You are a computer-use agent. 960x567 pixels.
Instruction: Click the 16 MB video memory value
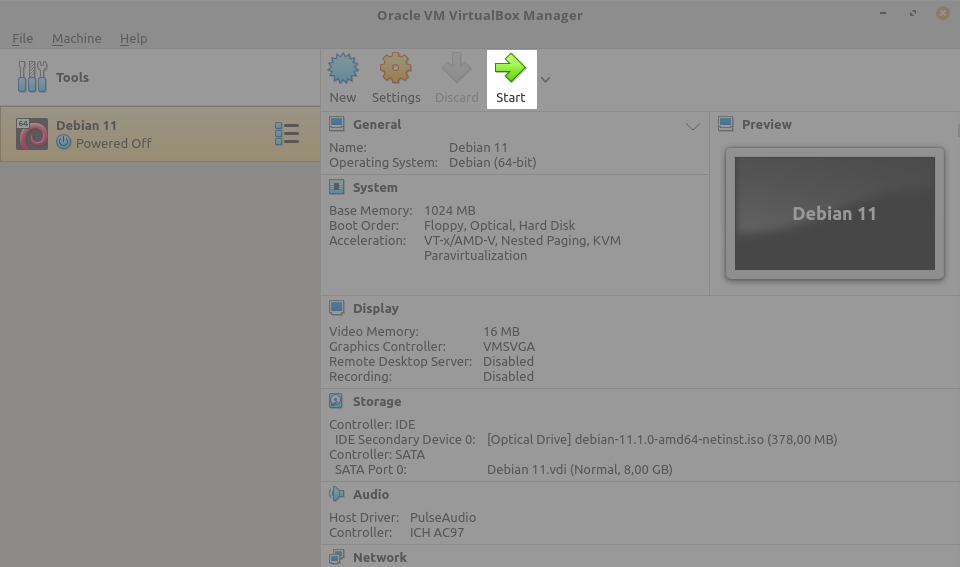point(501,331)
